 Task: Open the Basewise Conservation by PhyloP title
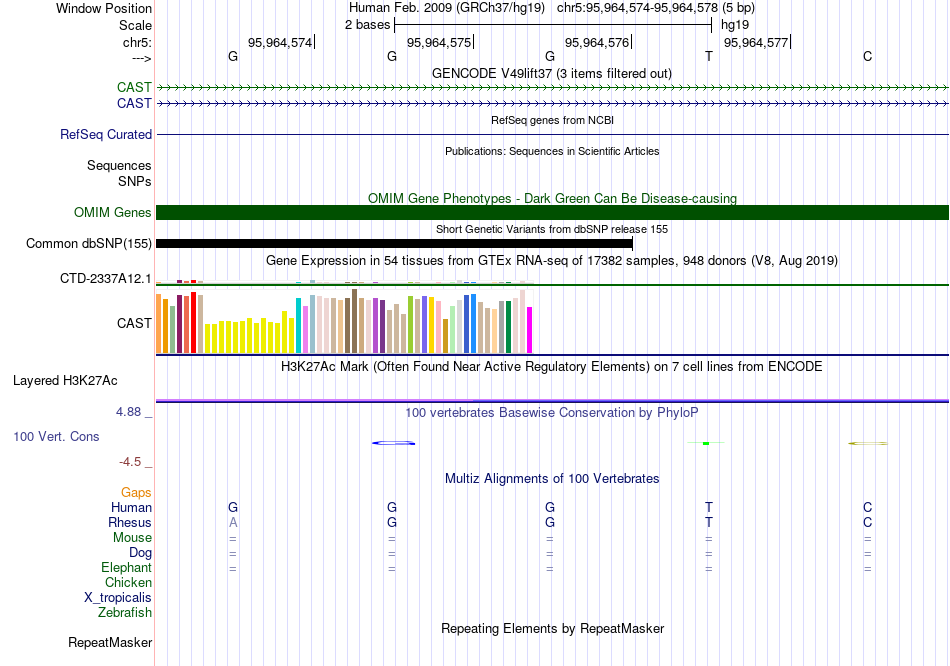click(x=552, y=413)
